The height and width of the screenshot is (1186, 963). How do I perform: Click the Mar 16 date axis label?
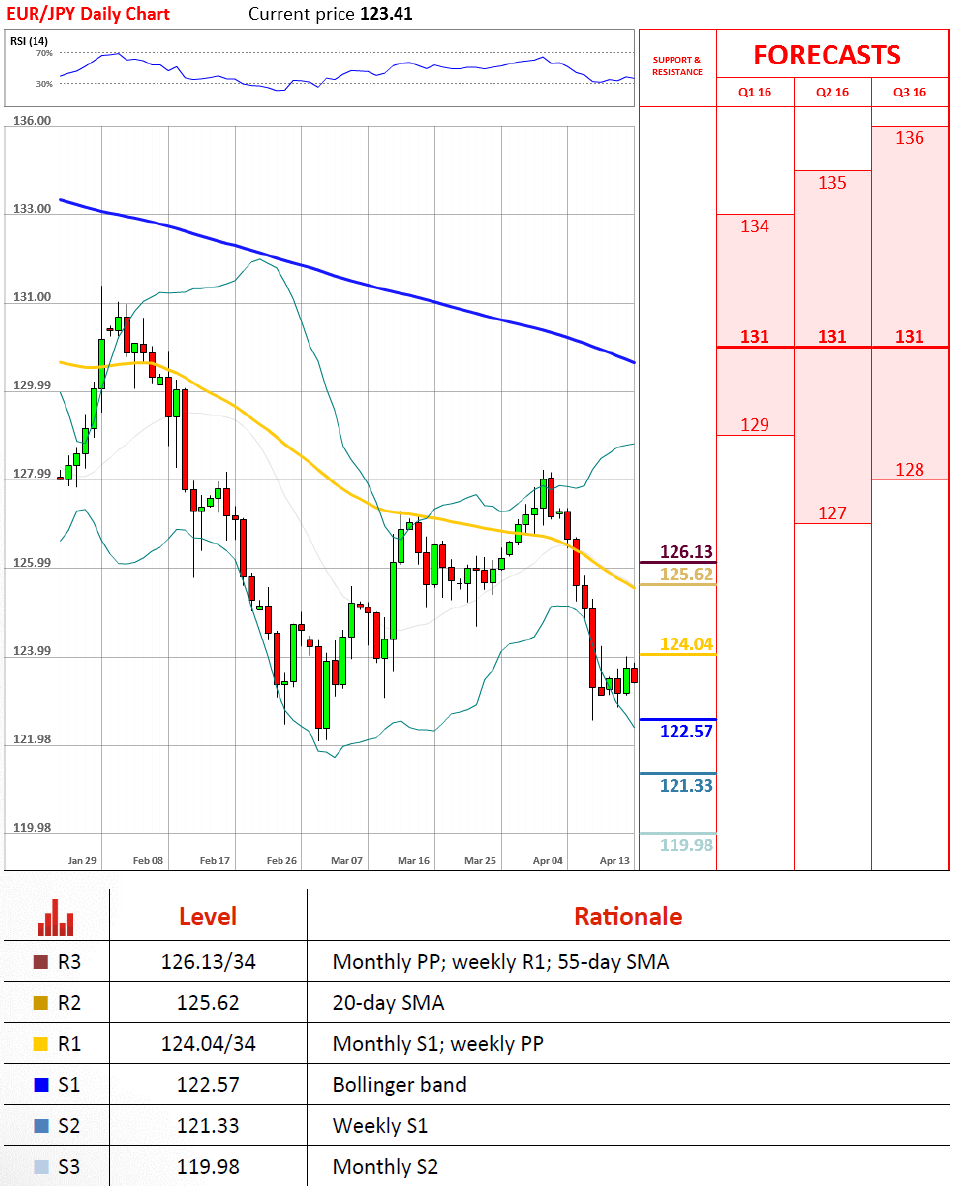click(x=414, y=861)
